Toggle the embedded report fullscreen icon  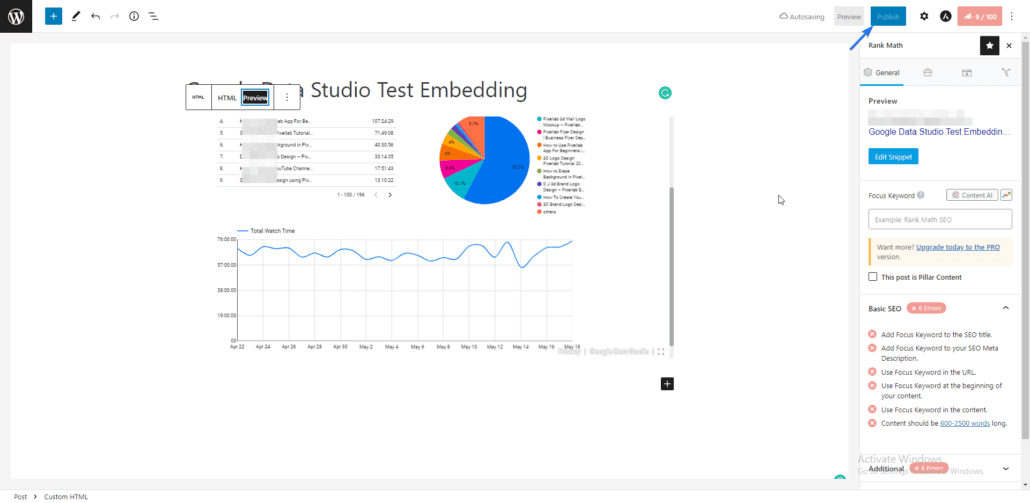(x=661, y=352)
